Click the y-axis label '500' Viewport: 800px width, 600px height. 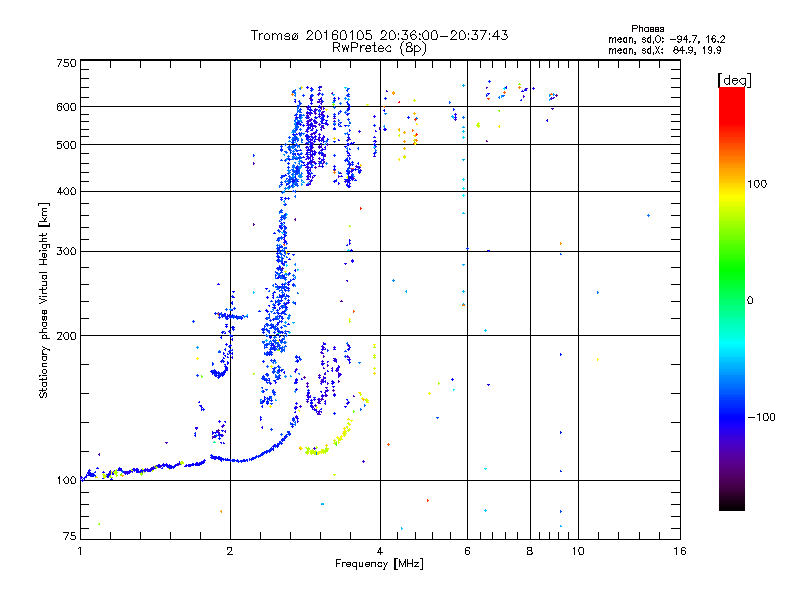[66, 145]
